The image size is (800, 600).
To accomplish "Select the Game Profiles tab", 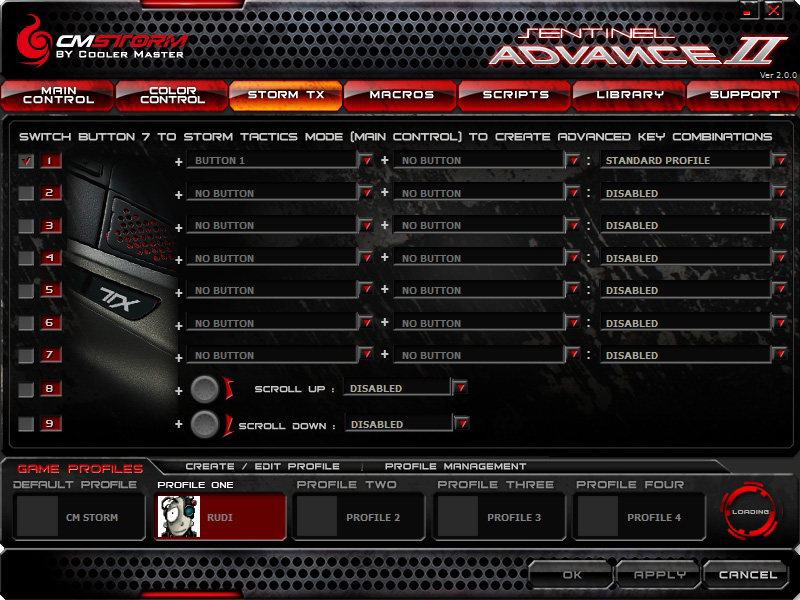I will pyautogui.click(x=80, y=468).
